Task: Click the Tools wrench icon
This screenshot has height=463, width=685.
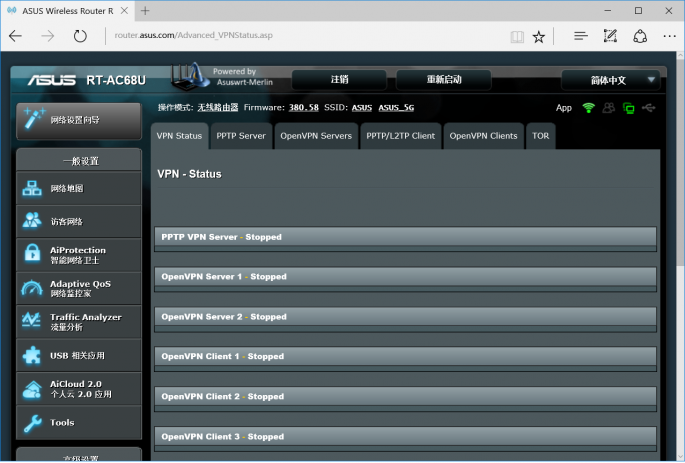Action: coord(32,423)
